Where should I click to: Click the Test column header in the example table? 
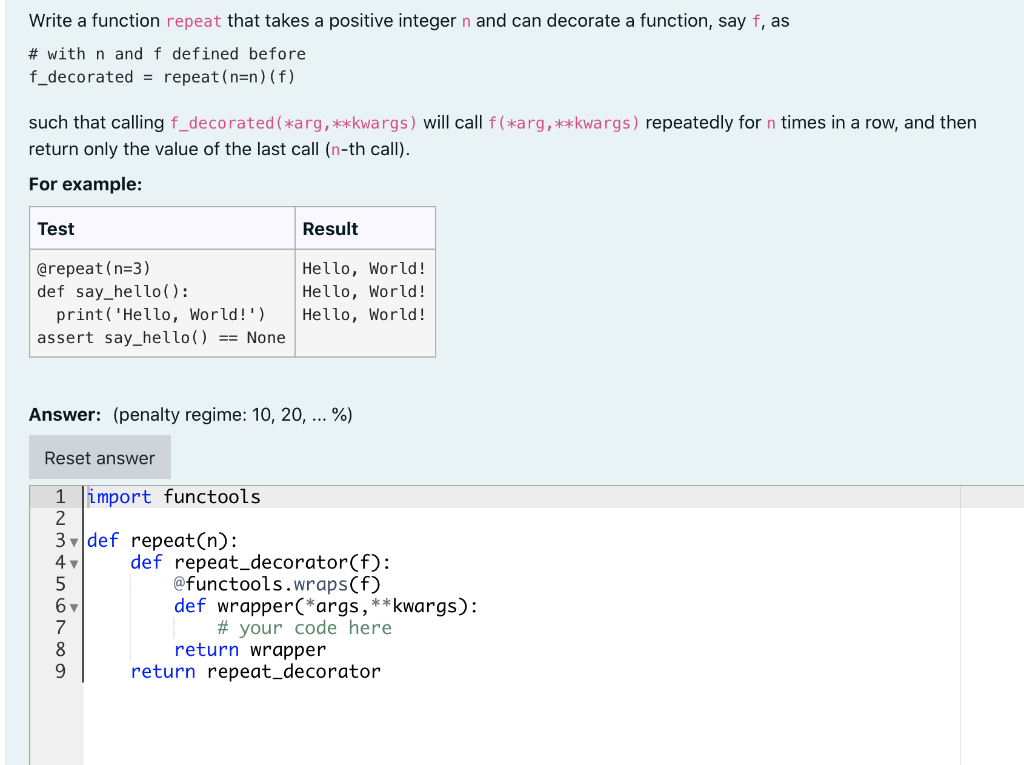(55, 229)
